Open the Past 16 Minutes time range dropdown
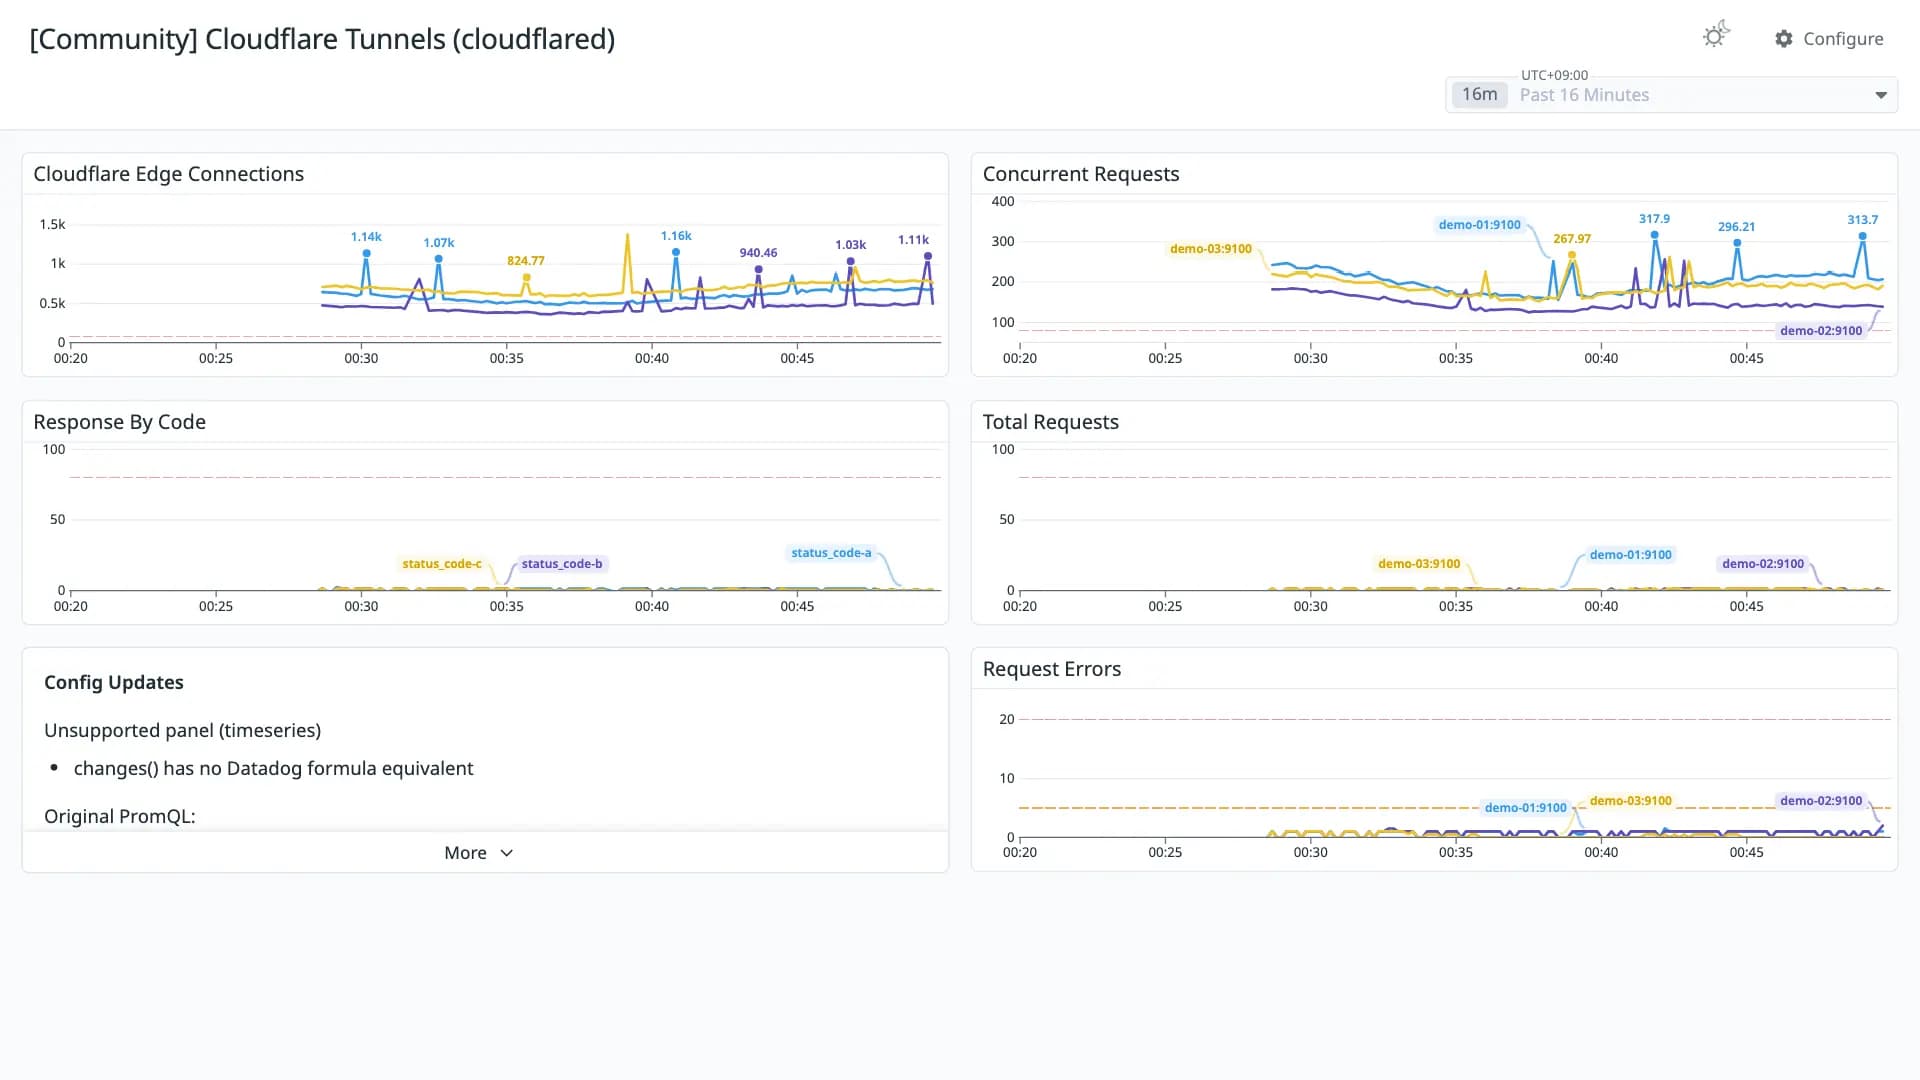Image resolution: width=1920 pixels, height=1080 pixels. [x=1671, y=95]
